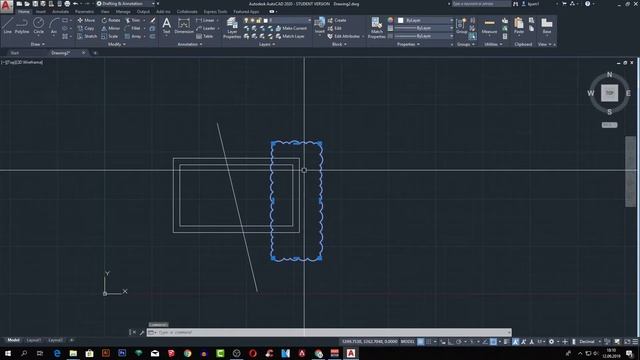Viewport: 640px width, 360px height.
Task: Open Layer Properties manager
Action: [232, 28]
